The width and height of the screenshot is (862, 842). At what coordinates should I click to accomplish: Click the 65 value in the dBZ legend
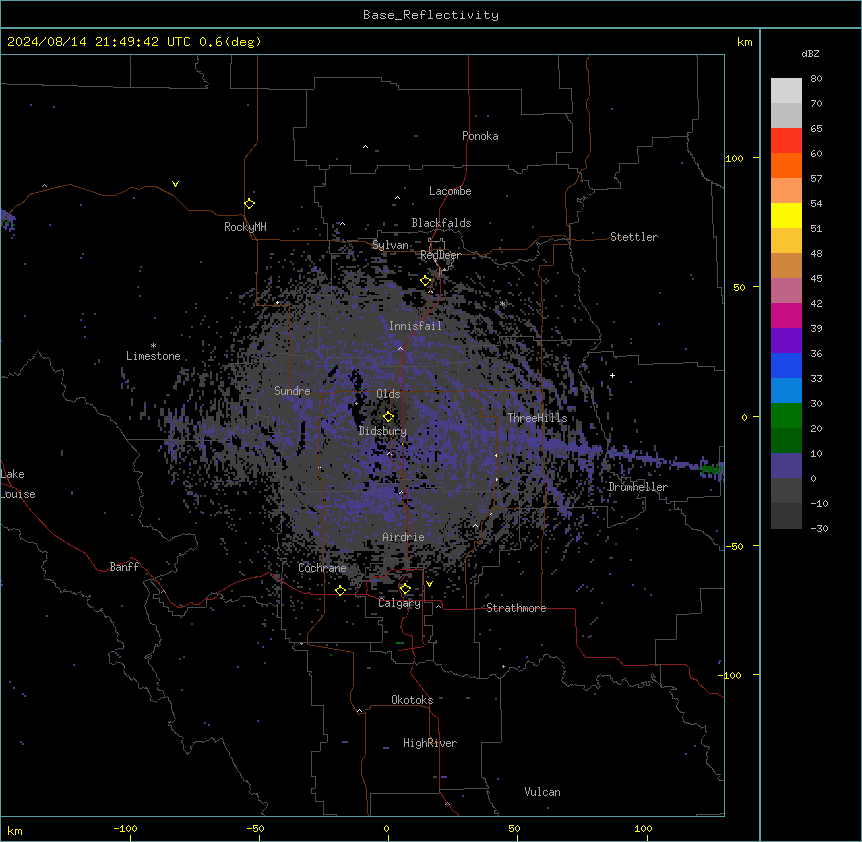click(816, 129)
